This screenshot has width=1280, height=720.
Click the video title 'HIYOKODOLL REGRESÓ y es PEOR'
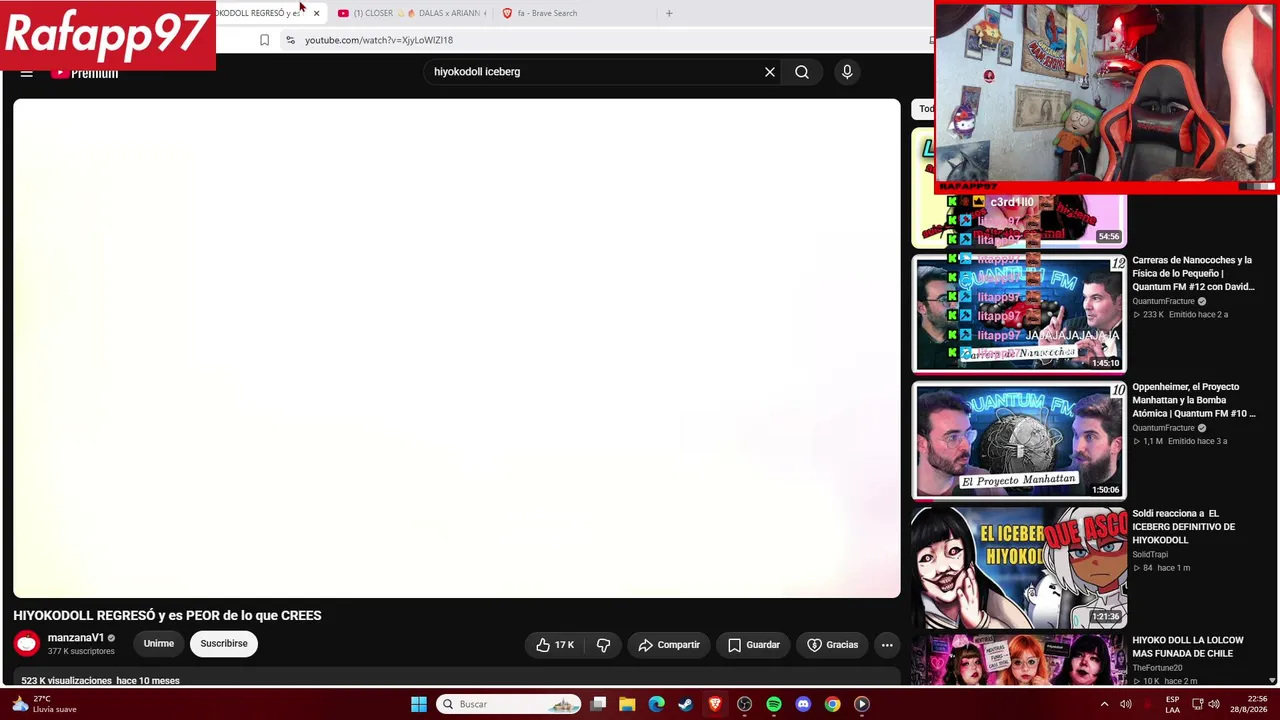(167, 616)
